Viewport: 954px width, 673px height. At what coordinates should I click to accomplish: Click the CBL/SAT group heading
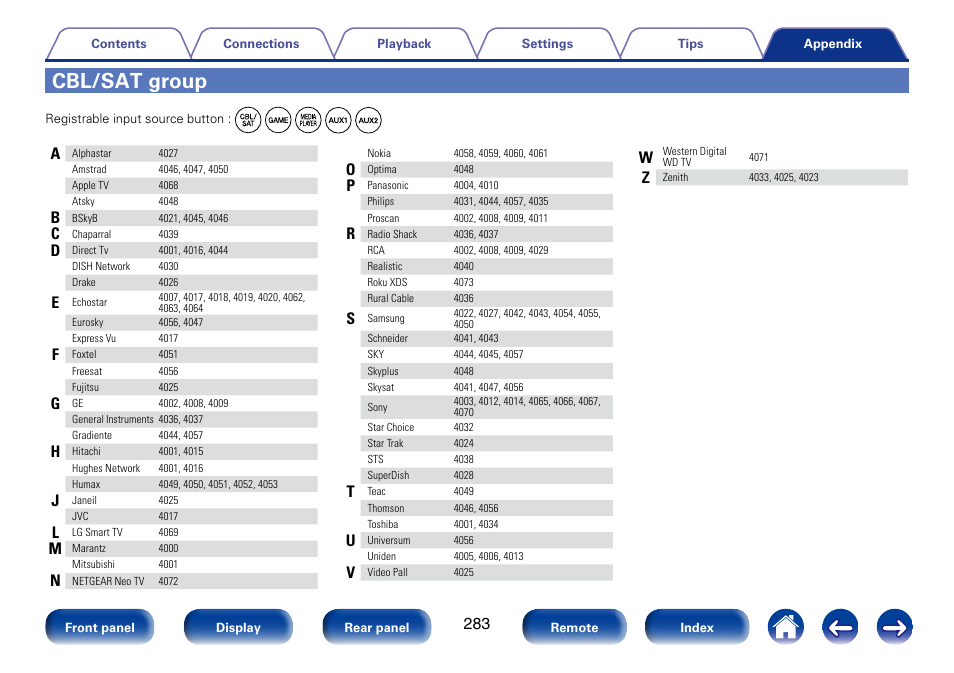129,81
